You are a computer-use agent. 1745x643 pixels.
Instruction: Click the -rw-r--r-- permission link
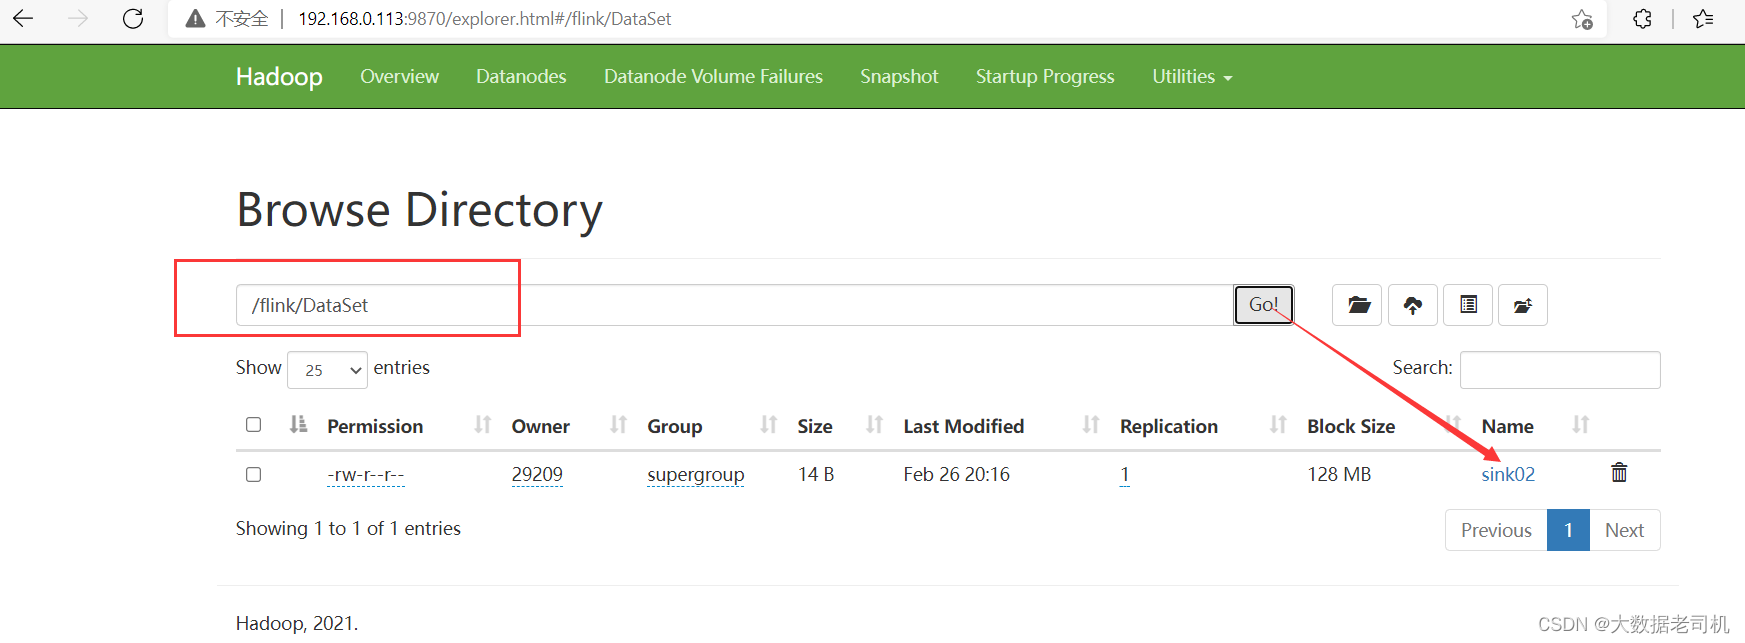click(x=366, y=475)
